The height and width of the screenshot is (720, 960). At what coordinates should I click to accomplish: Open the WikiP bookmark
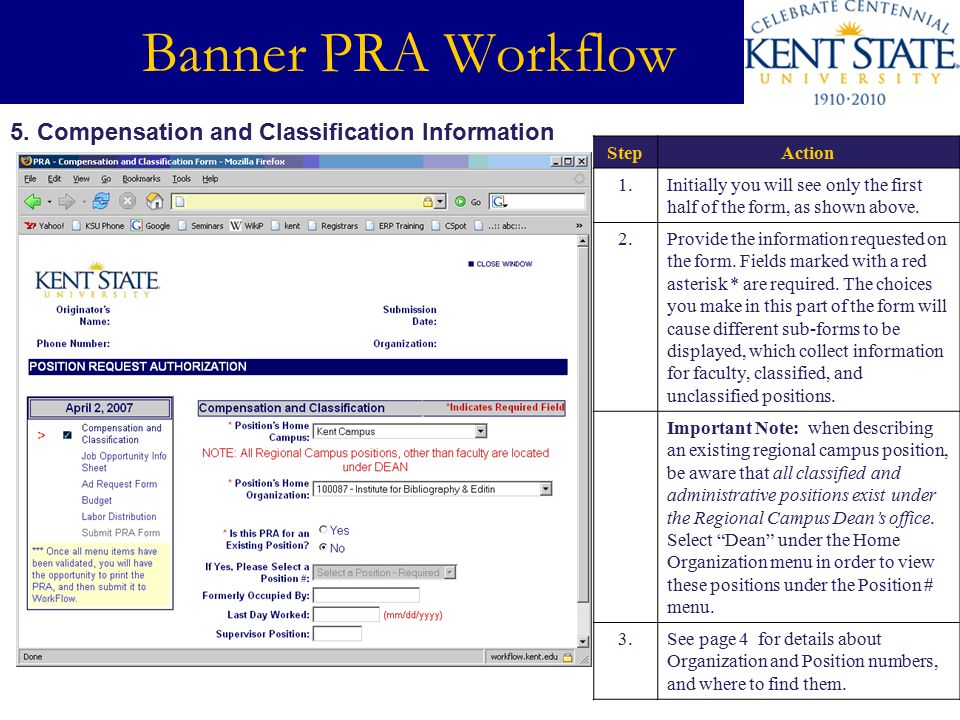click(247, 226)
